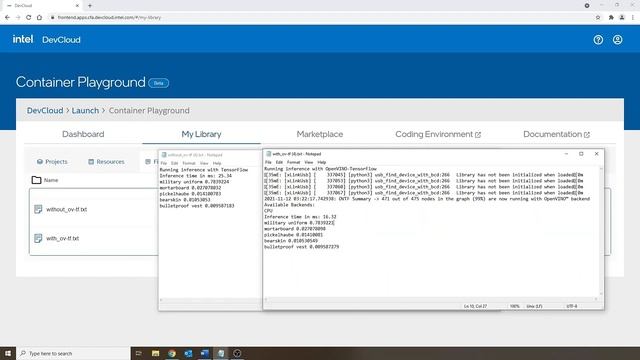
Task: Open the Documentation external tab
Action: [x=556, y=134]
